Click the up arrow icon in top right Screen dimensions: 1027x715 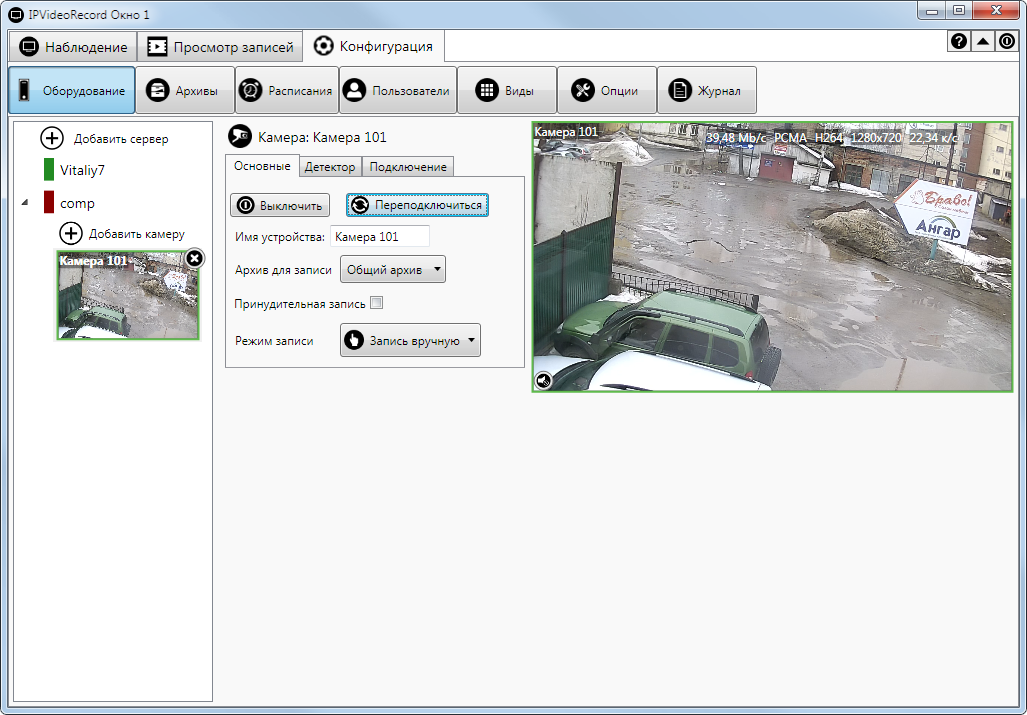pyautogui.click(x=983, y=42)
